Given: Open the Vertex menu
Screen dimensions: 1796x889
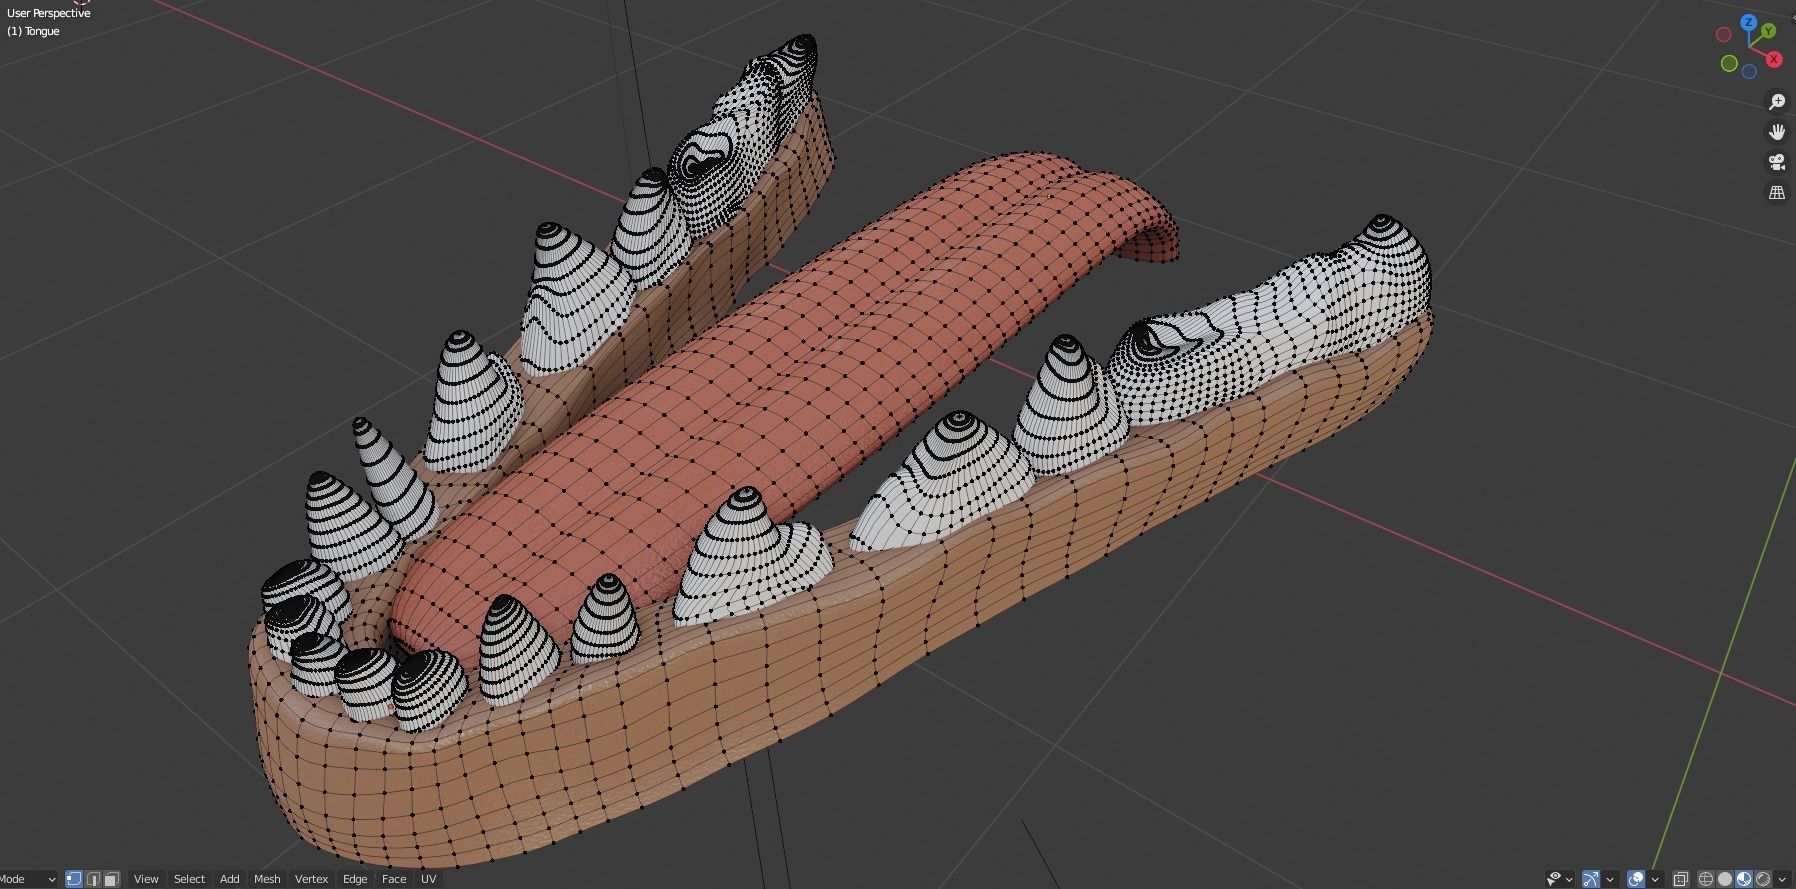Looking at the screenshot, I should click(x=311, y=879).
